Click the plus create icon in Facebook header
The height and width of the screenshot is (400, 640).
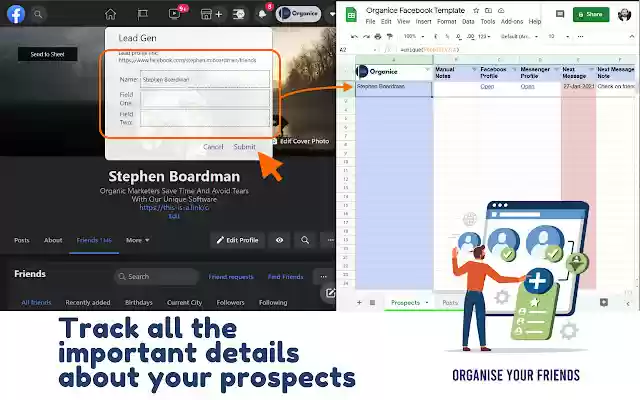219,15
